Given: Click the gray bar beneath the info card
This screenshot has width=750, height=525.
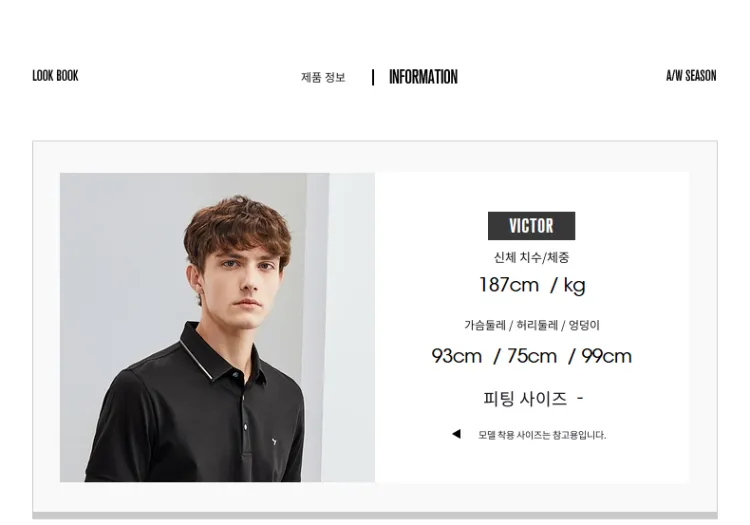Looking at the screenshot, I should pyautogui.click(x=375, y=515).
